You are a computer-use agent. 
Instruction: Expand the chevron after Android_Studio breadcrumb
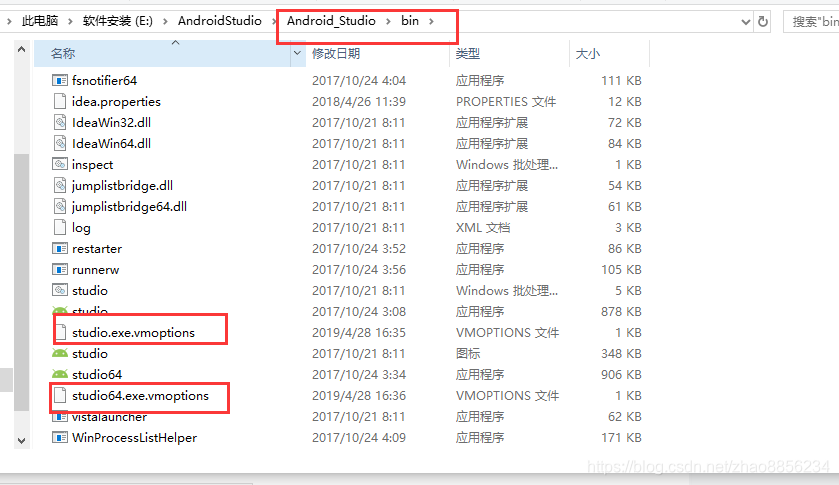coord(389,21)
